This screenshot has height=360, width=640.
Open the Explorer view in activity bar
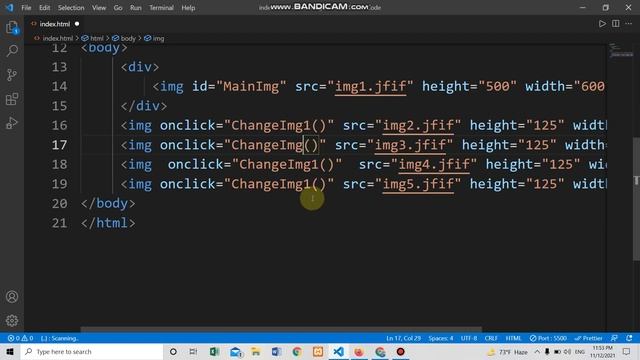[12, 28]
